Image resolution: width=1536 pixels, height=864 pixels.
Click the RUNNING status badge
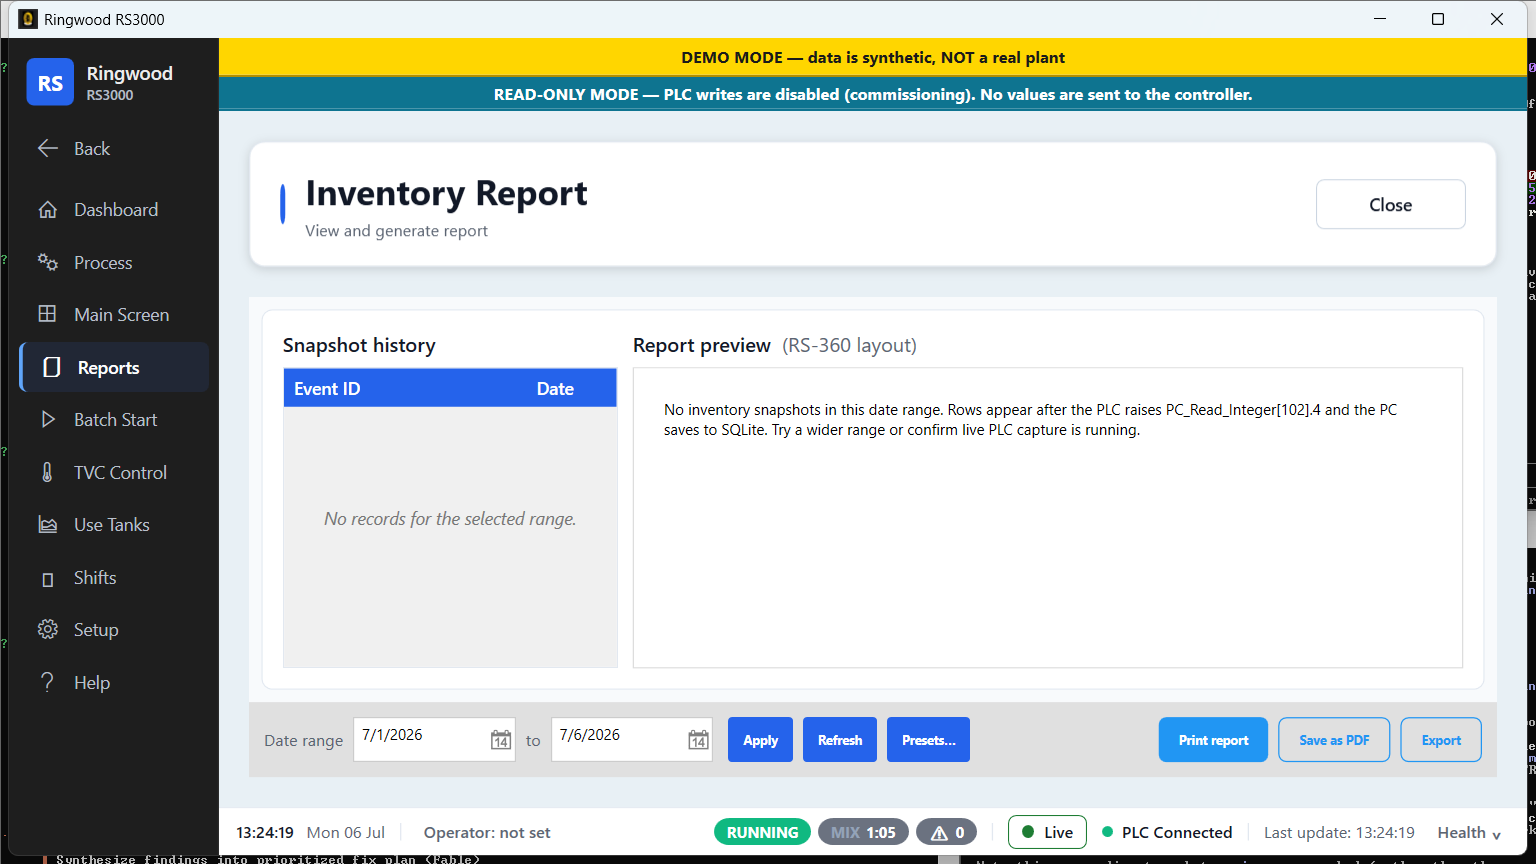coord(762,832)
